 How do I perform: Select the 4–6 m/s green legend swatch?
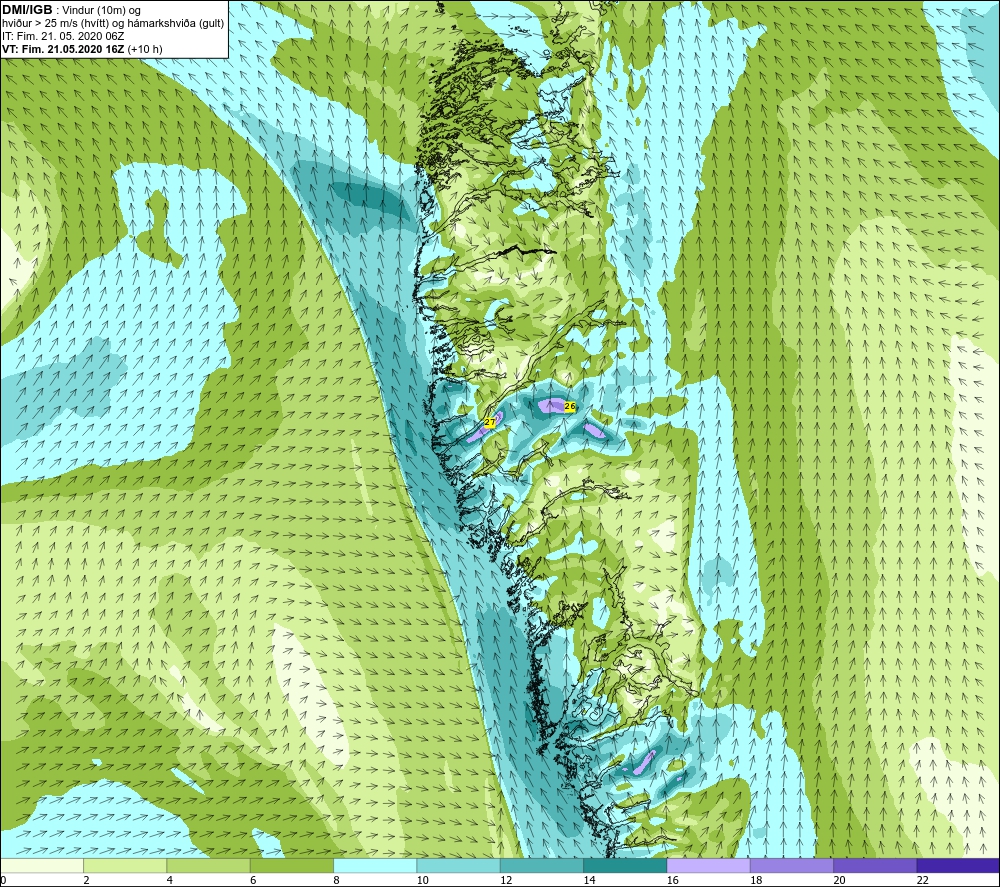click(x=209, y=865)
